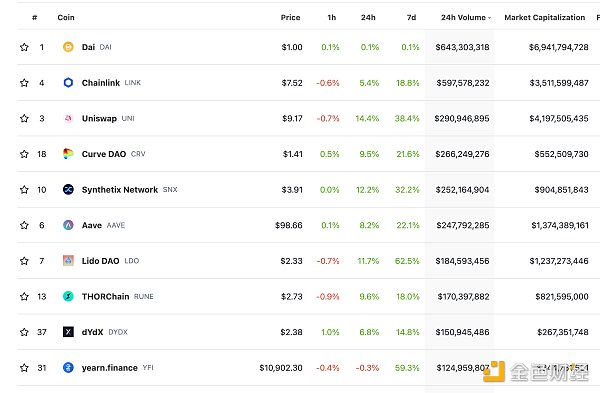
Task: Click the Synthetix Network logo icon
Action: (68, 189)
